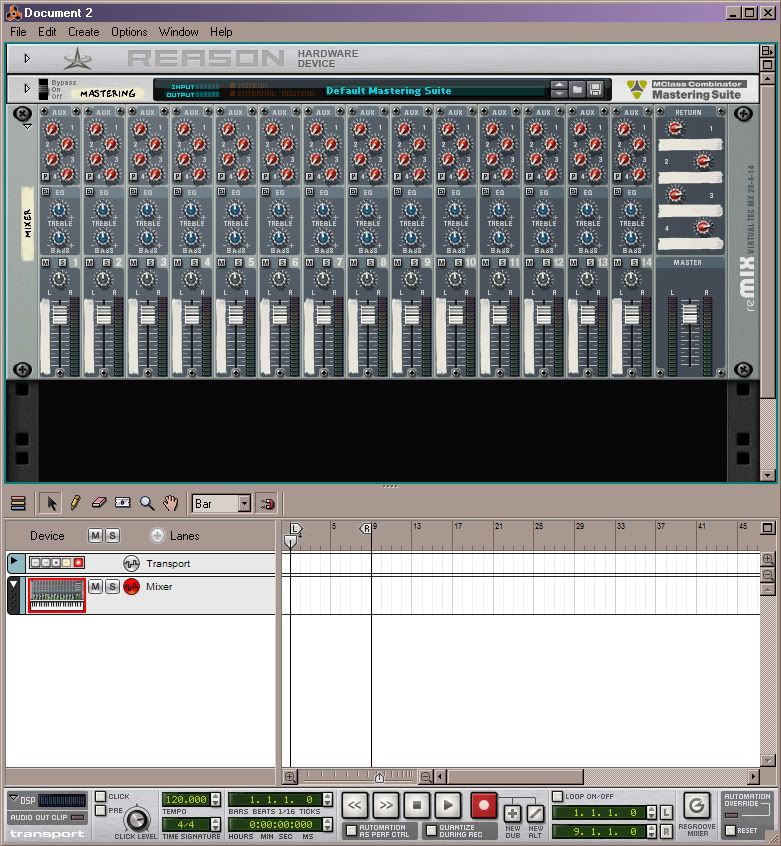Enable the Pre count-in checkbox
The width and height of the screenshot is (781, 846).
point(100,810)
